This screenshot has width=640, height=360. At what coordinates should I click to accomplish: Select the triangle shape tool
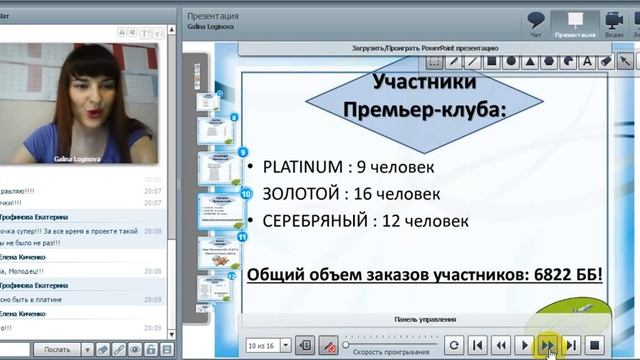[x=530, y=62]
